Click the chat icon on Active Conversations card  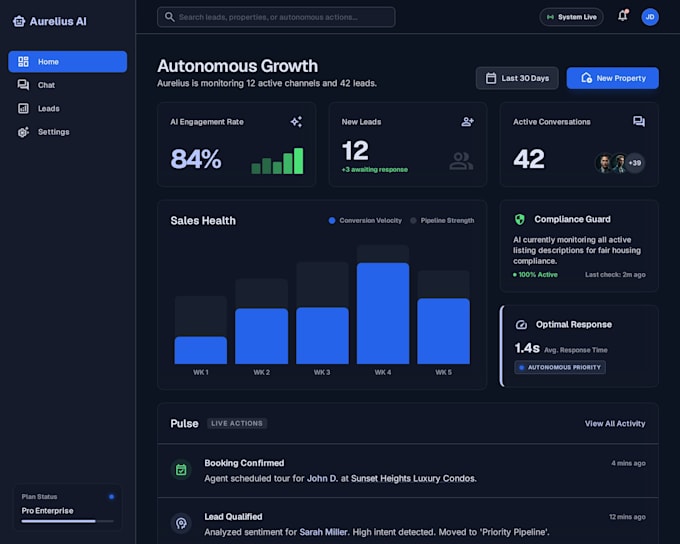coord(639,121)
